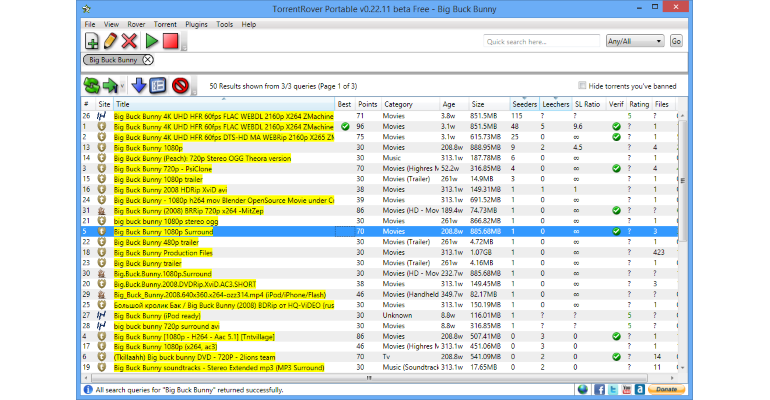Sort by the Points column header
The height and width of the screenshot is (400, 770).
pos(368,104)
